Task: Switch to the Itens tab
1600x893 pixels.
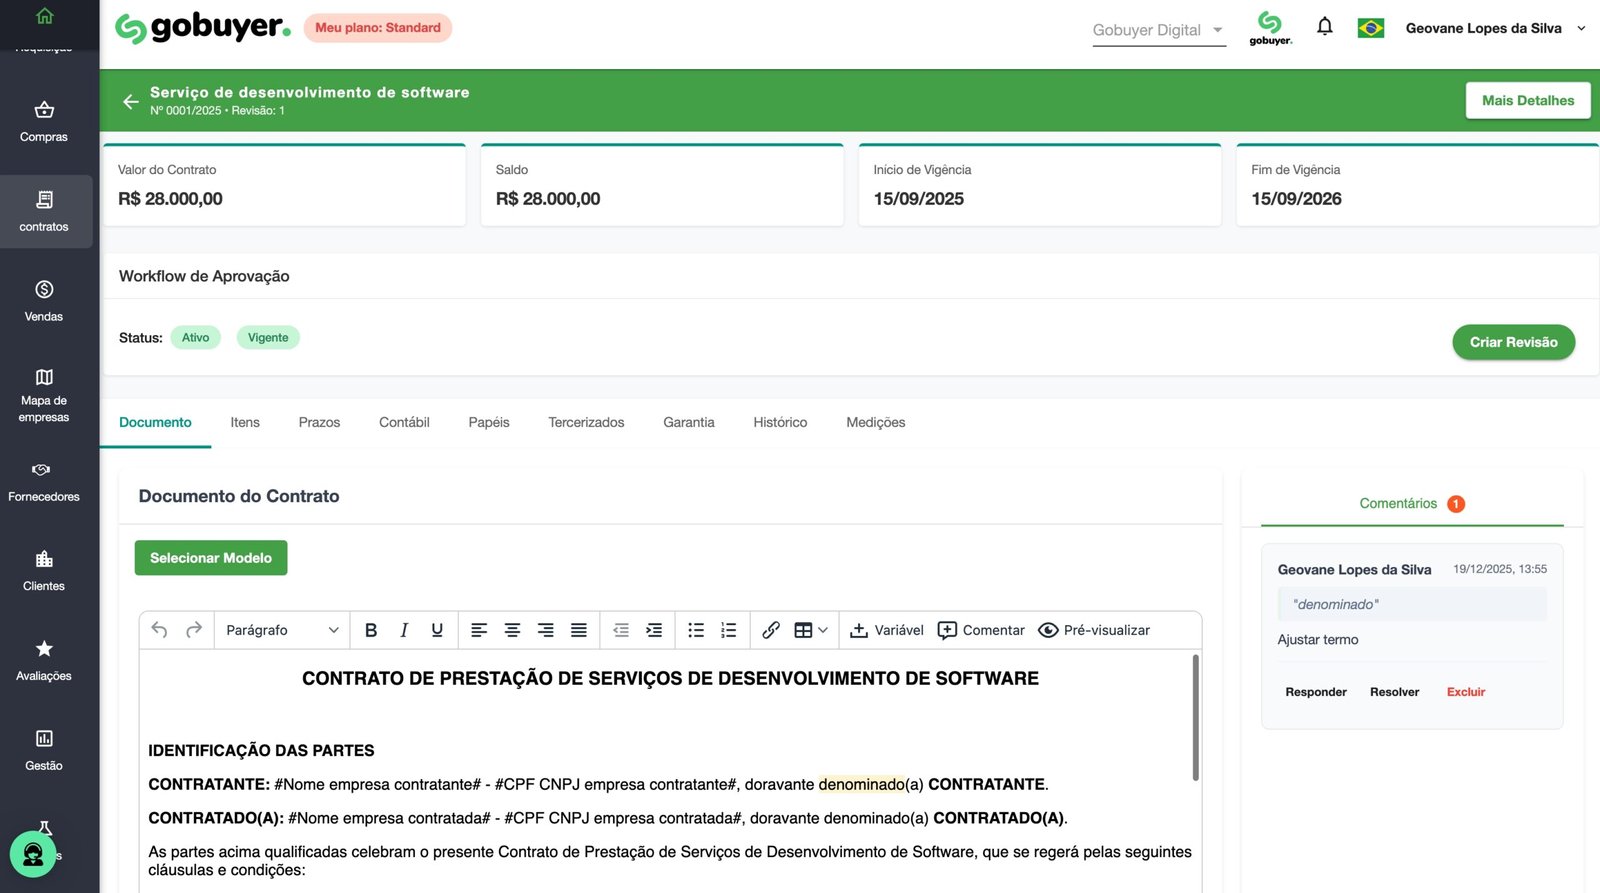Action: click(245, 422)
